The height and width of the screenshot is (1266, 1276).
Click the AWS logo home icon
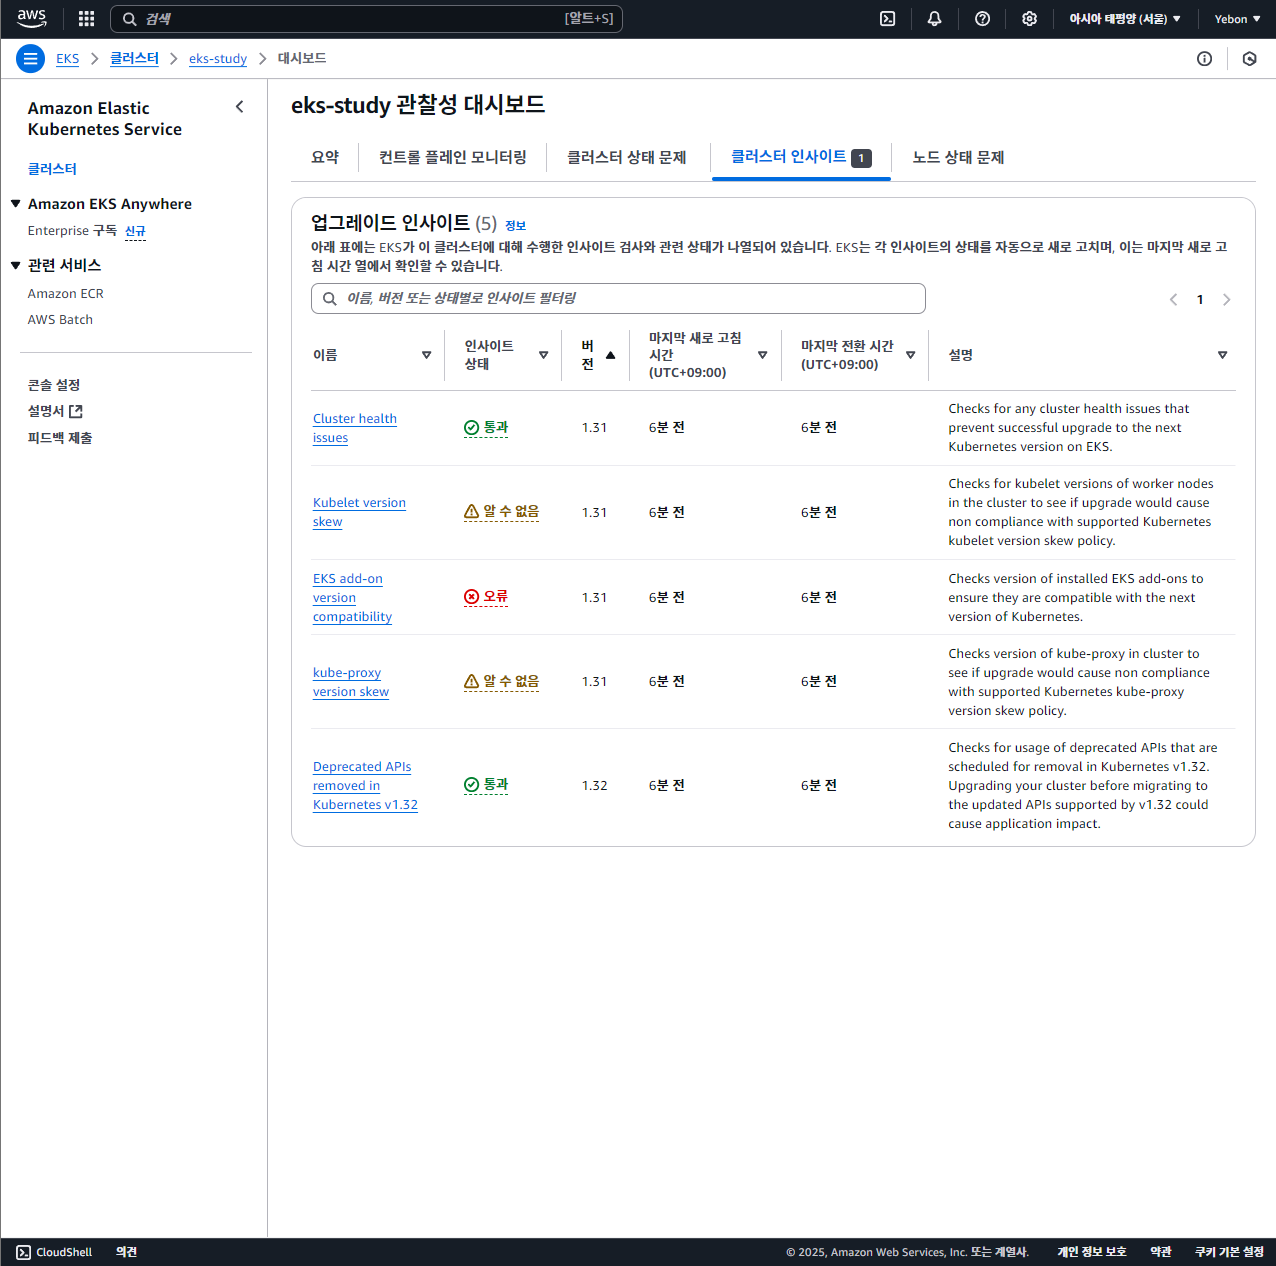32,18
